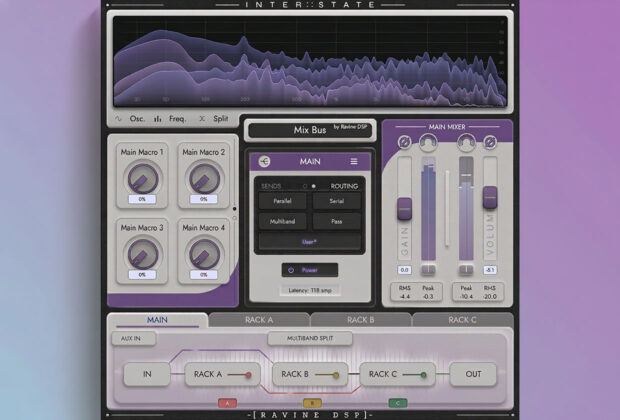Select the Parallel routing preset
Viewport: 620px width, 420px height.
coord(282,201)
